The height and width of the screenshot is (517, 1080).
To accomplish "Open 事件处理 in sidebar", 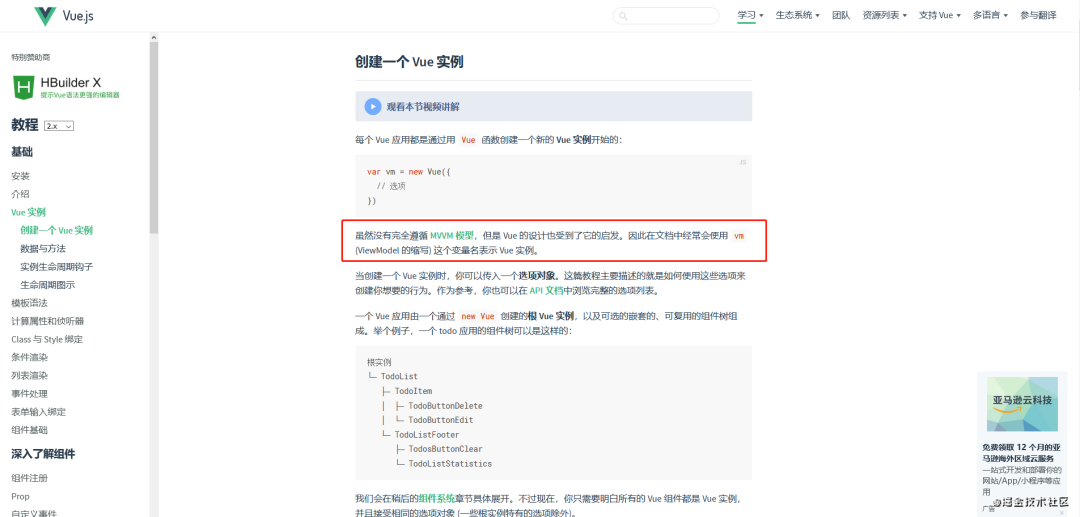I will coord(30,394).
